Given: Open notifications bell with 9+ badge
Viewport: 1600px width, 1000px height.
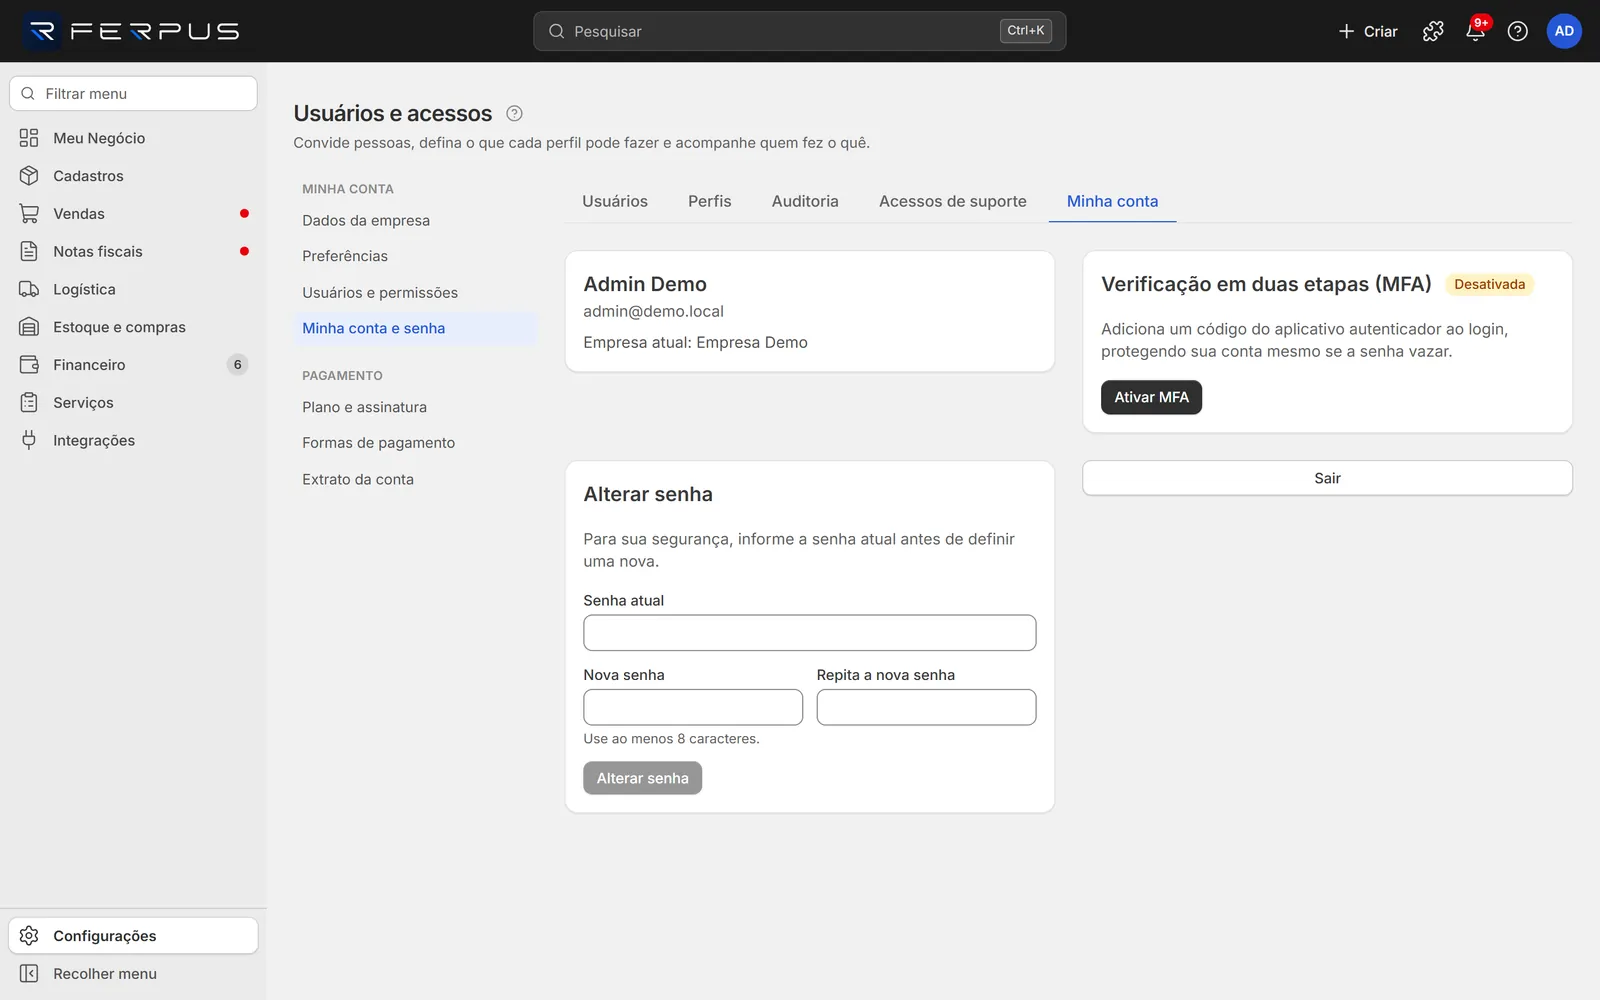Looking at the screenshot, I should (x=1476, y=31).
